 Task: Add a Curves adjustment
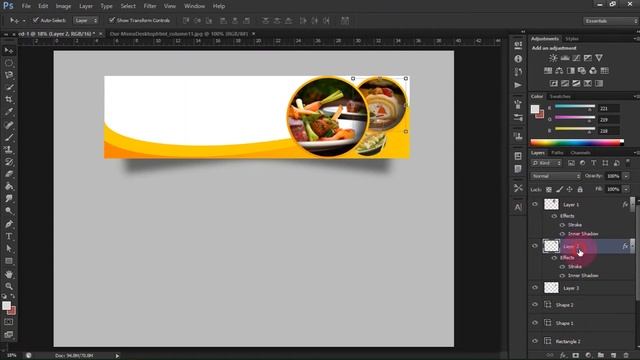(576, 58)
